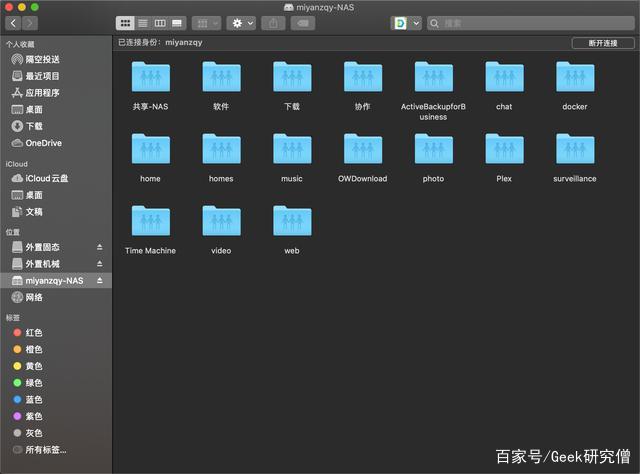Open 下载 Downloads in sidebar
This screenshot has width=640, height=474.
pyautogui.click(x=56, y=127)
